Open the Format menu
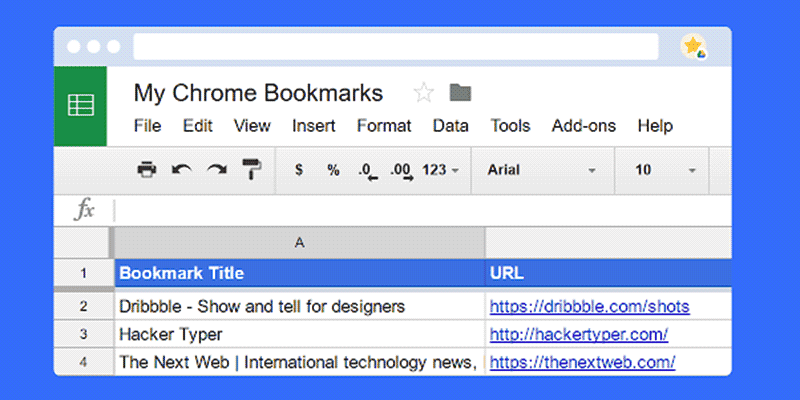Screen dimensions: 800x400 (x=384, y=126)
